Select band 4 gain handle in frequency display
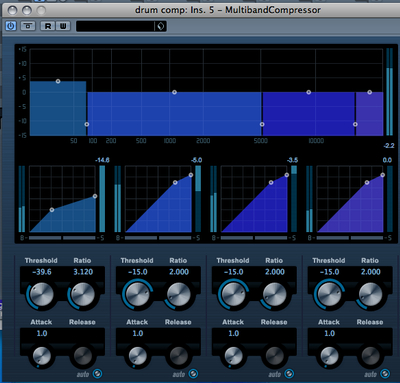Image resolution: width=400 pixels, height=383 pixels. click(369, 92)
